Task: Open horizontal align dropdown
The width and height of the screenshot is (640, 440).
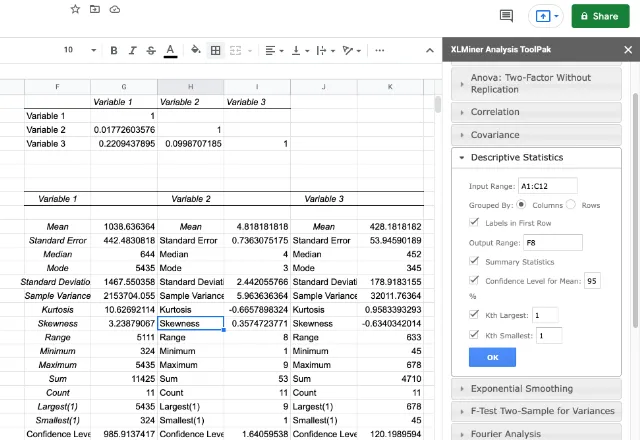Action: [x=274, y=51]
